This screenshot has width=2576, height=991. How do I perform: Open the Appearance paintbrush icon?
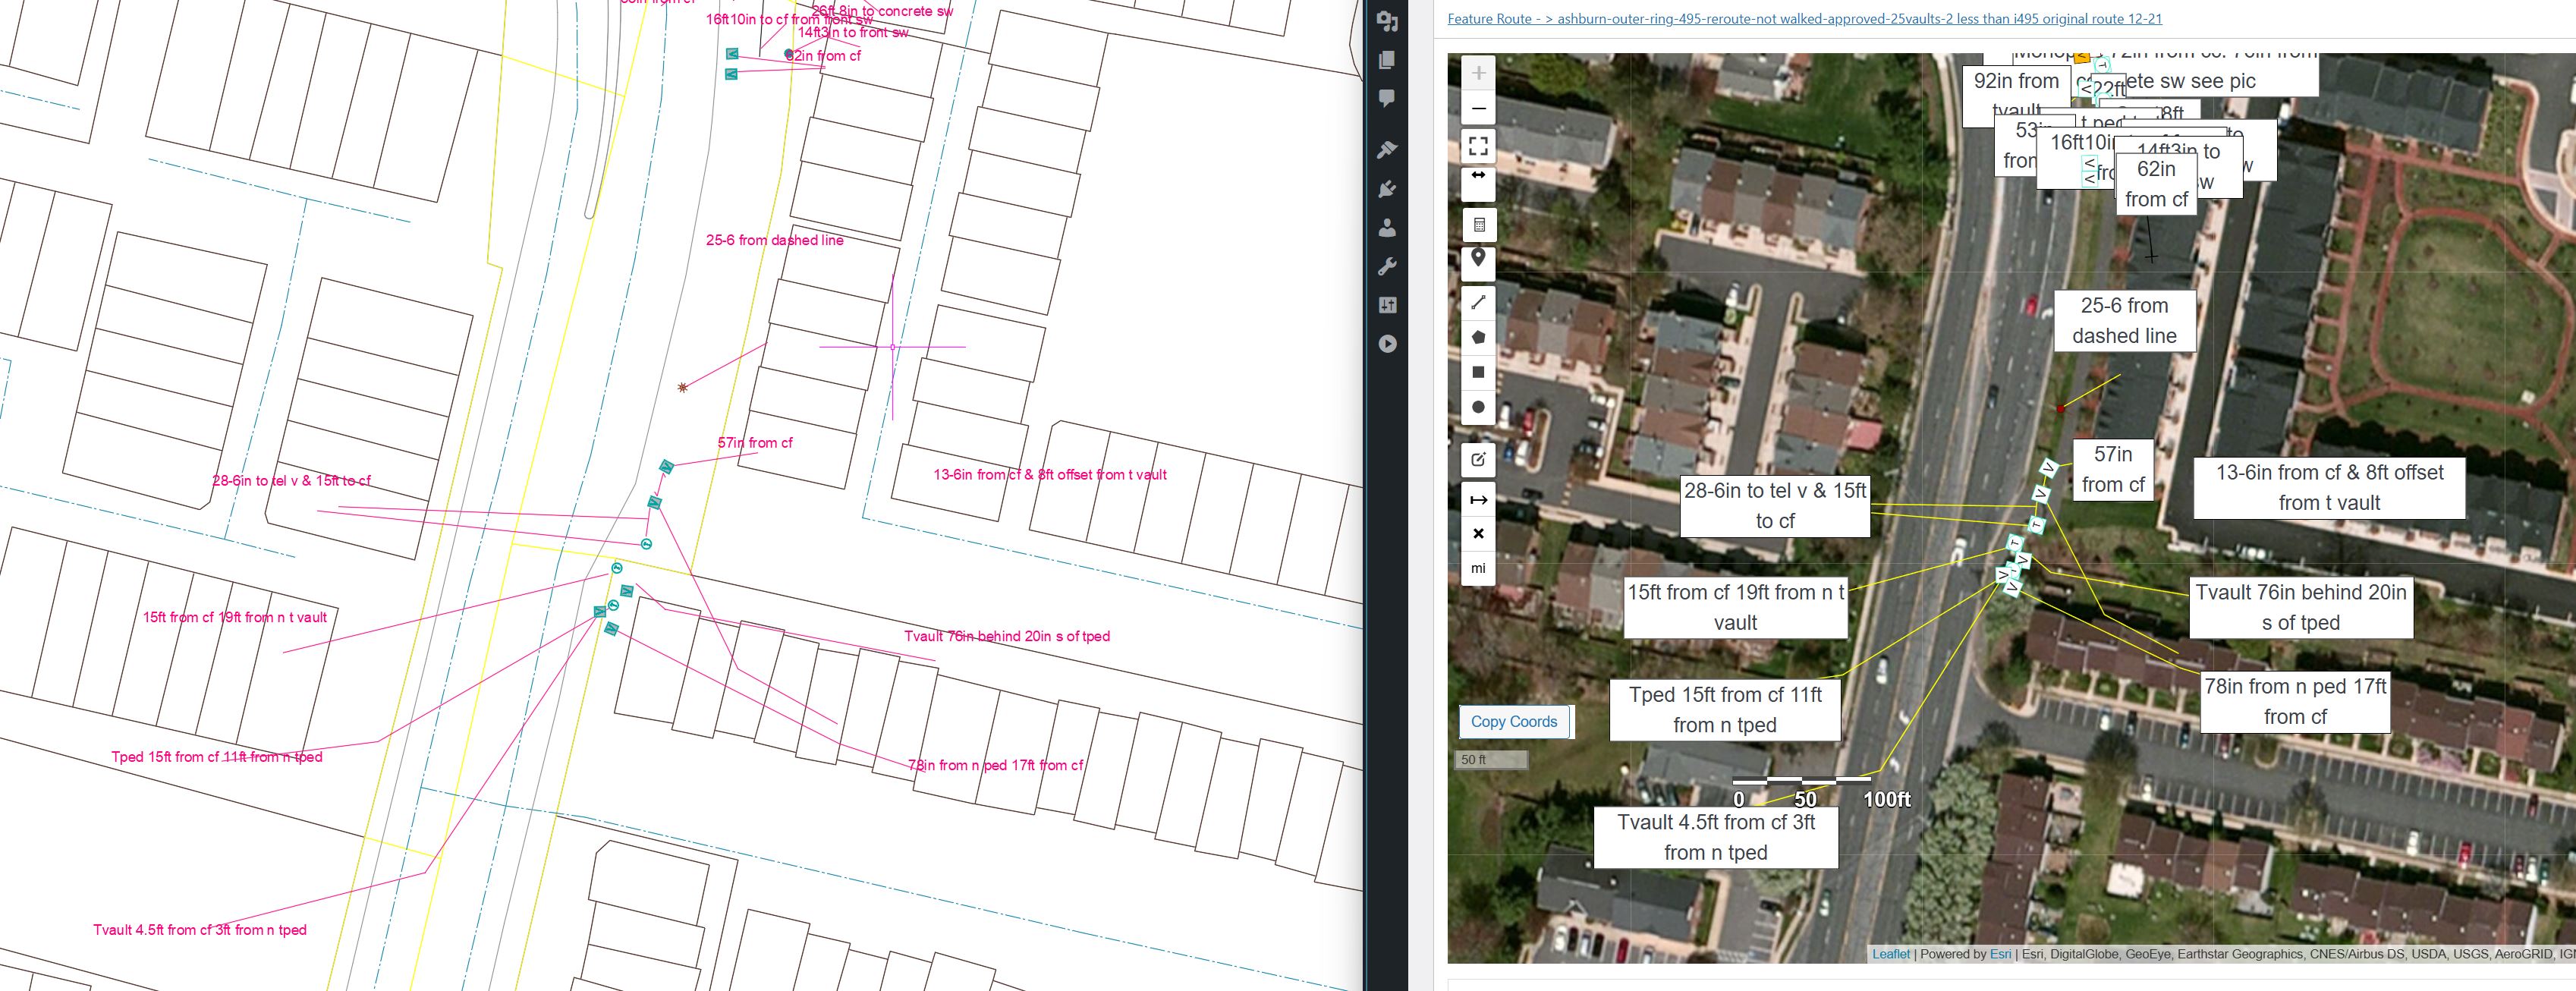tap(1386, 150)
